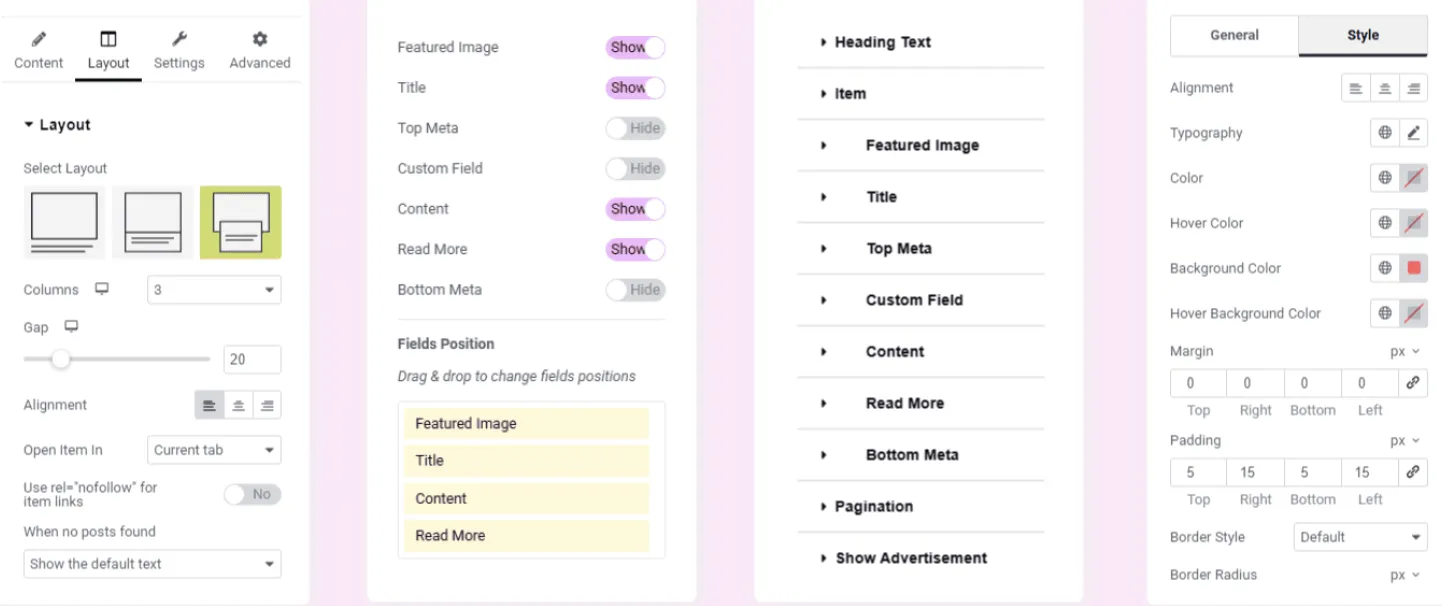Set Layout alignment to left
This screenshot has height=606, width=1442.
tap(209, 405)
